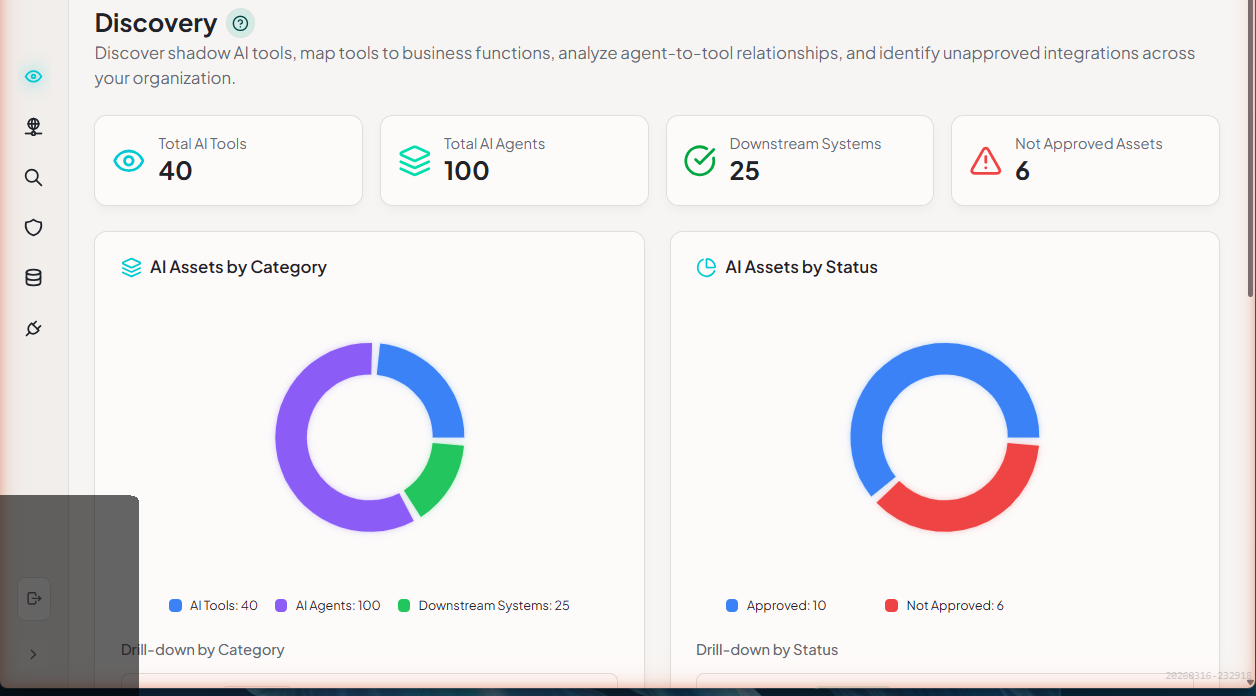The height and width of the screenshot is (696, 1256).
Task: Click the plug integrations icon in sidebar
Action: pos(33,329)
